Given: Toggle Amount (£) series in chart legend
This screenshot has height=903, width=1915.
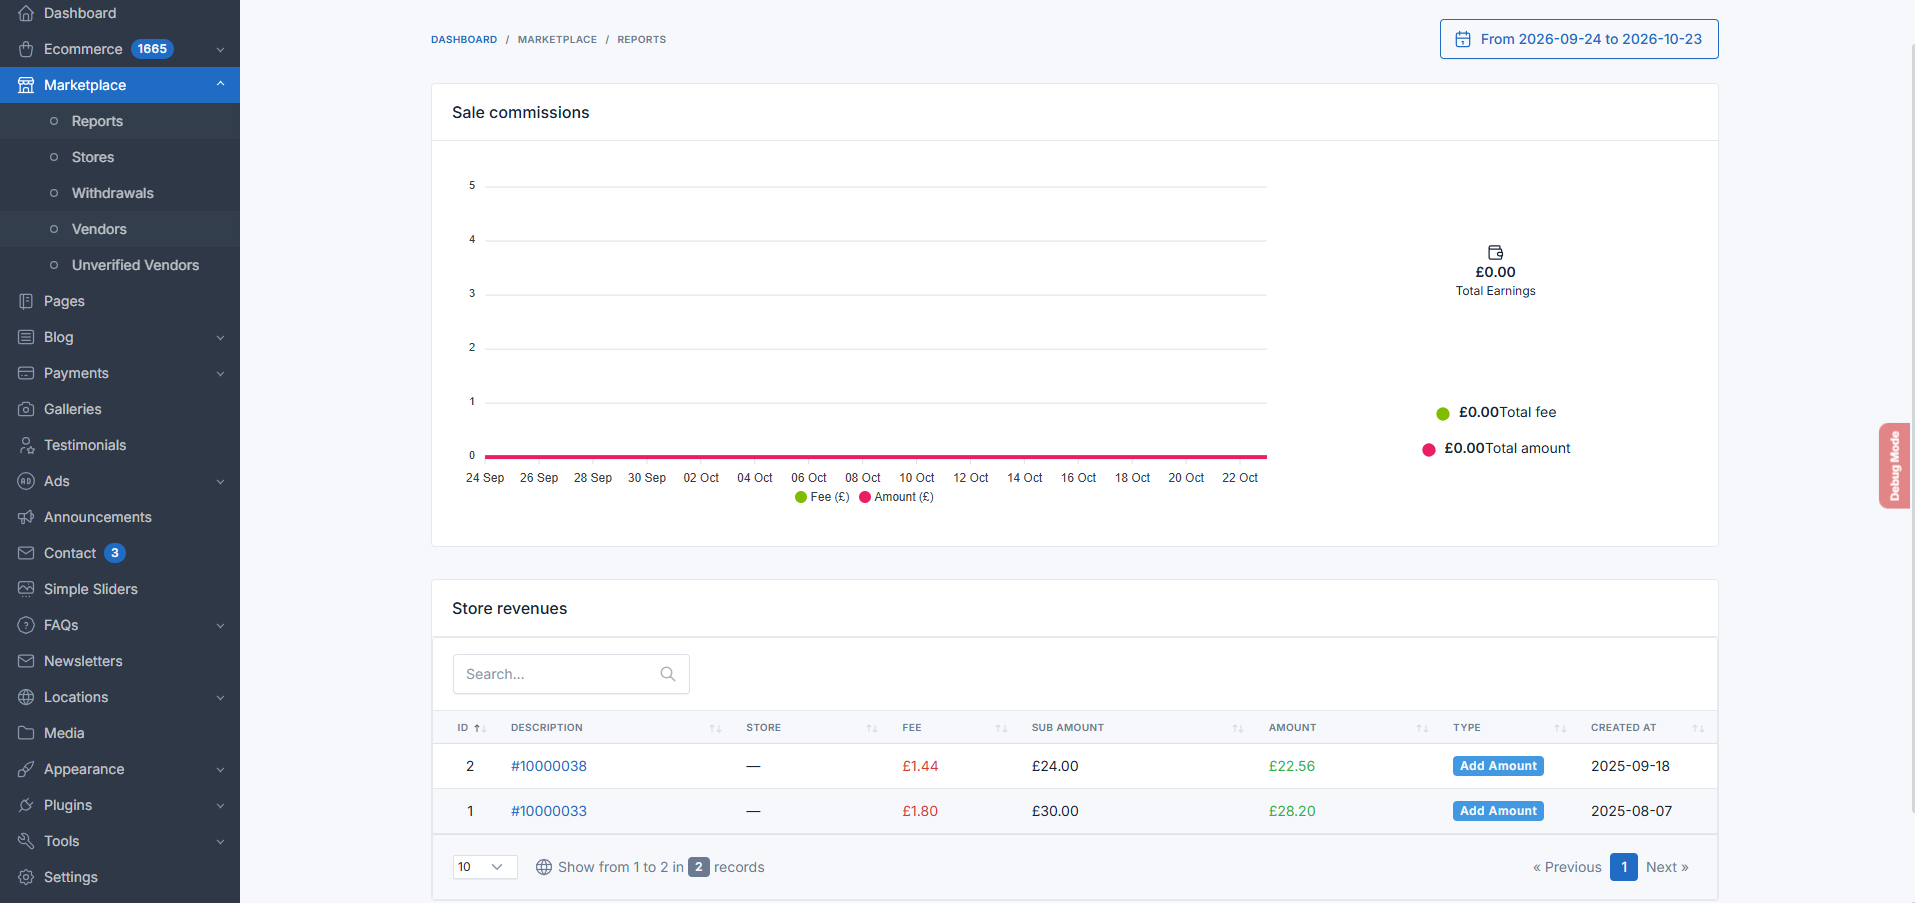Looking at the screenshot, I should (897, 497).
